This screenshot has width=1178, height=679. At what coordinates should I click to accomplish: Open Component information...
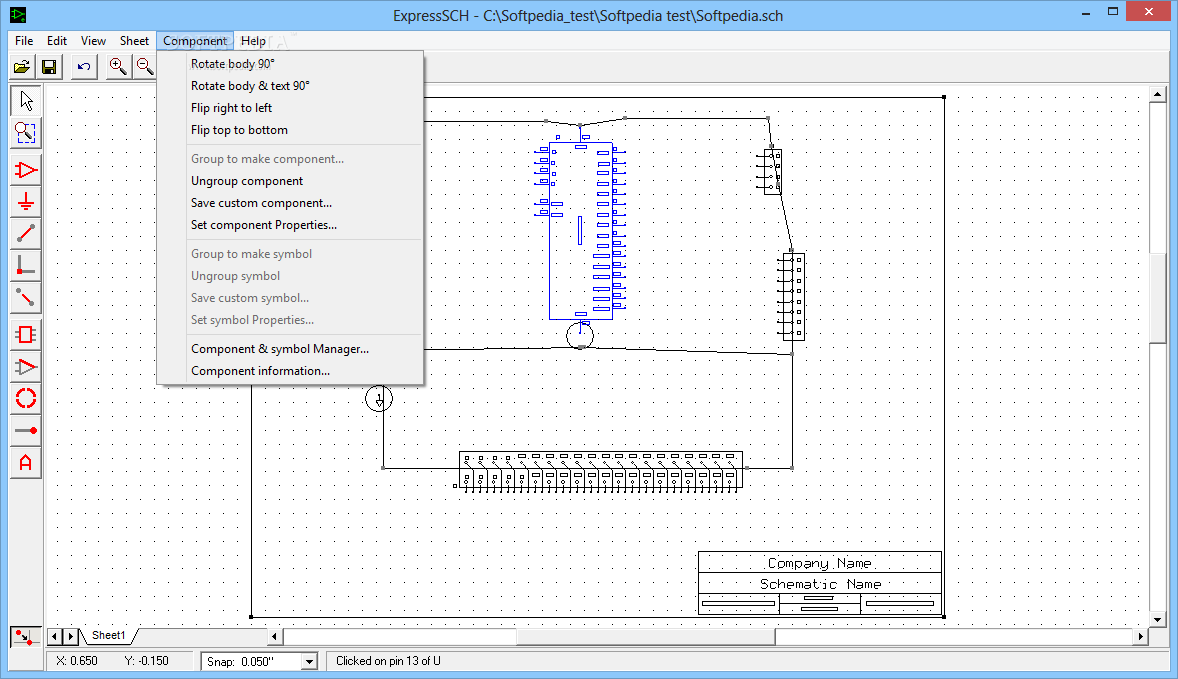point(290,371)
